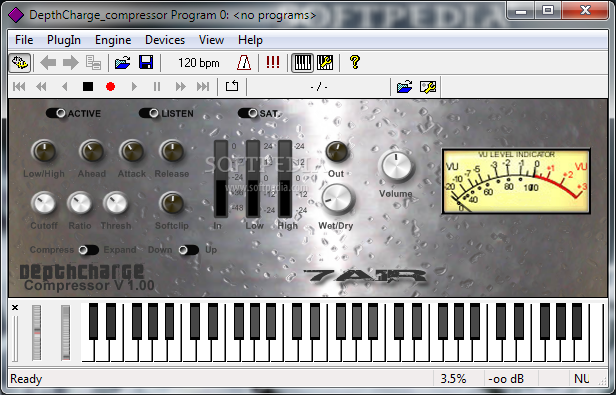Click the pause button

[157, 86]
